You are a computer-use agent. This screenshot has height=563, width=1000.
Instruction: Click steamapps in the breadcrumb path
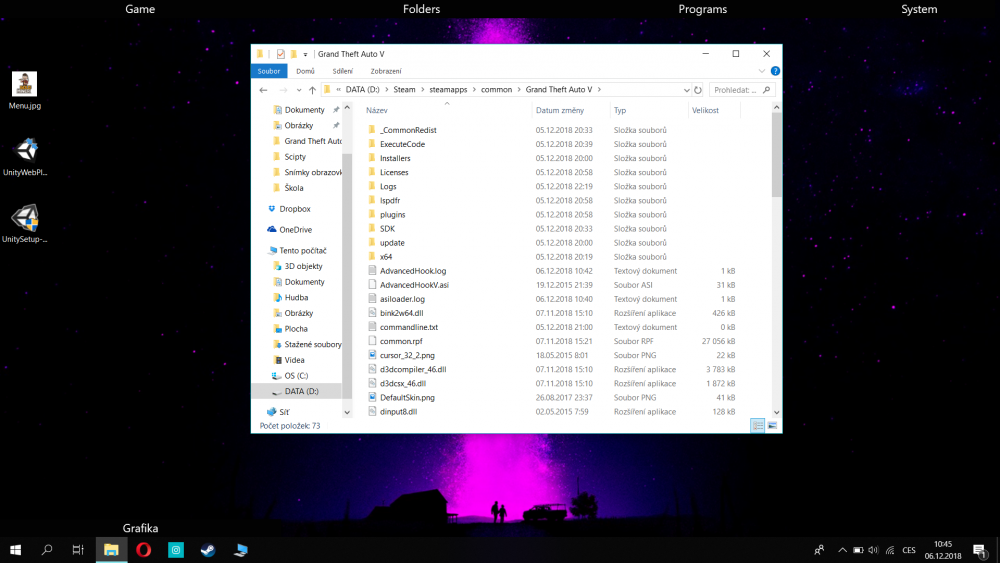click(448, 90)
